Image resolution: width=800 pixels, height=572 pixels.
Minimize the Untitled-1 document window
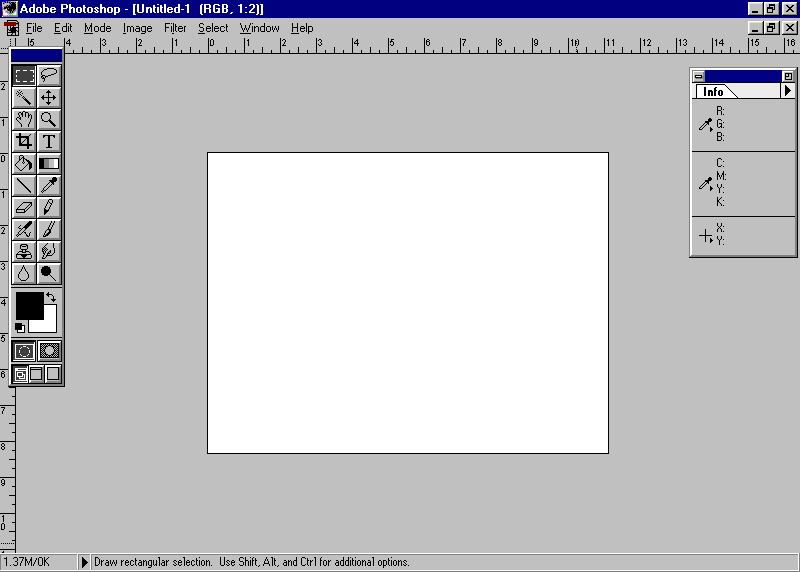point(756,28)
